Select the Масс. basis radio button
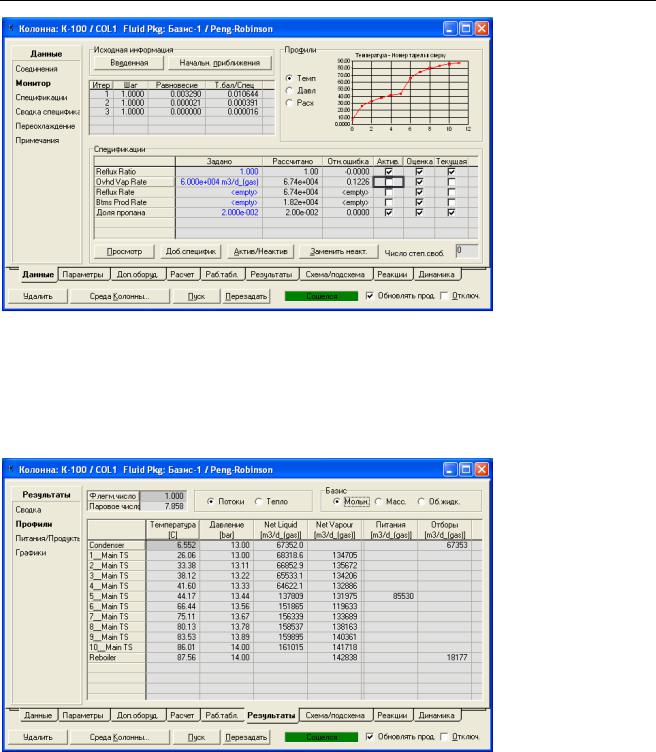The image size is (656, 752). 378,501
